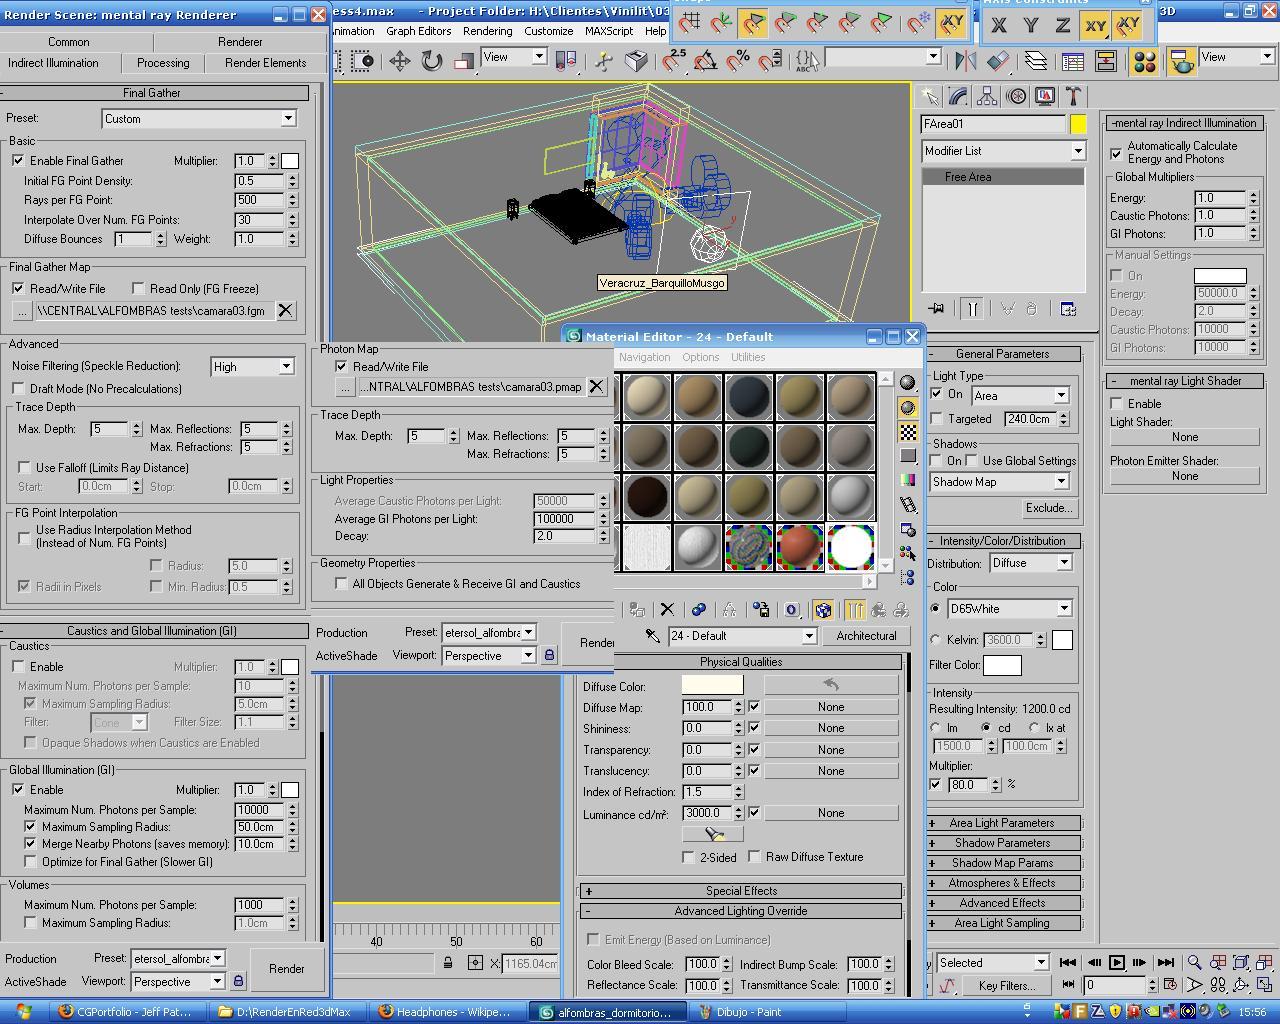1280x1024 pixels.
Task: Switch to the Renderer tab
Action: [240, 42]
